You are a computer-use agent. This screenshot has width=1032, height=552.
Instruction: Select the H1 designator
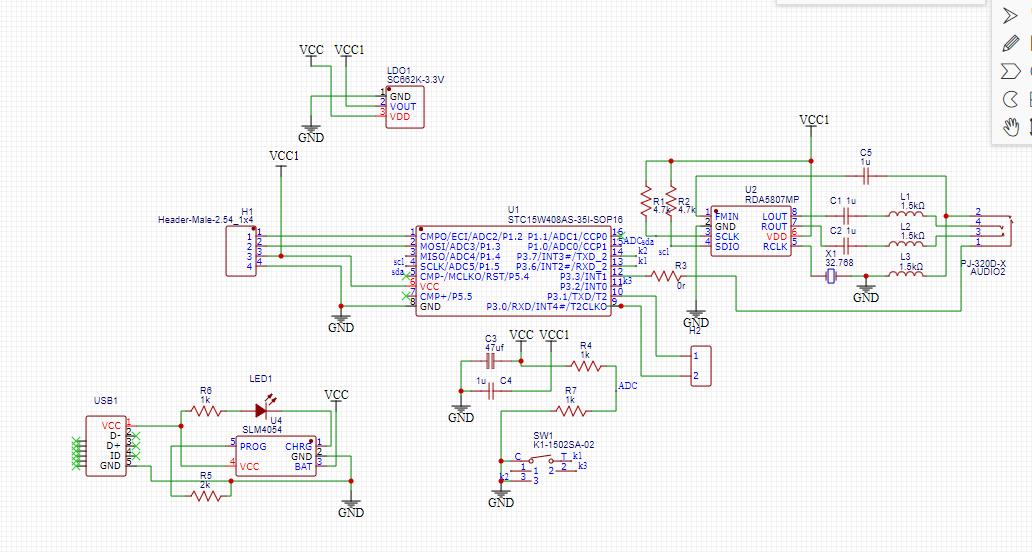[x=247, y=211]
